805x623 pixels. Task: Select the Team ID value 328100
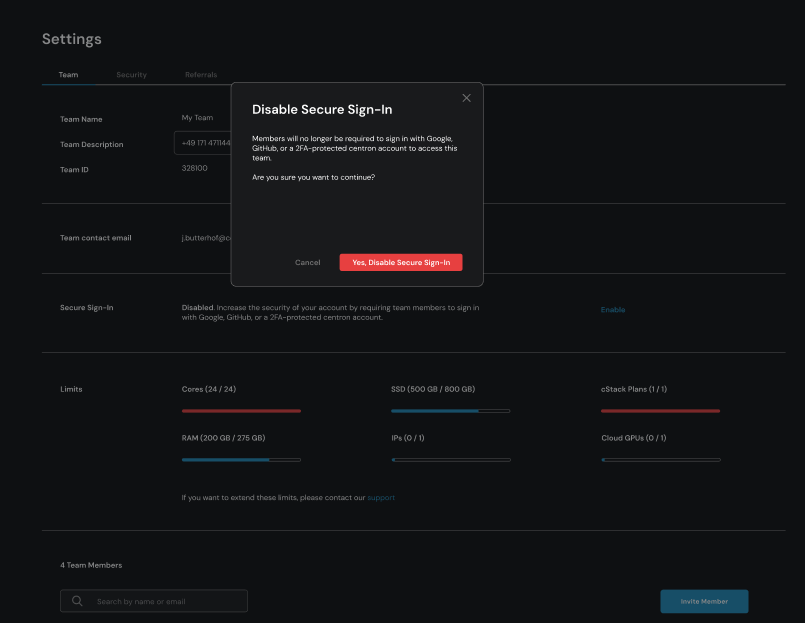pos(194,169)
